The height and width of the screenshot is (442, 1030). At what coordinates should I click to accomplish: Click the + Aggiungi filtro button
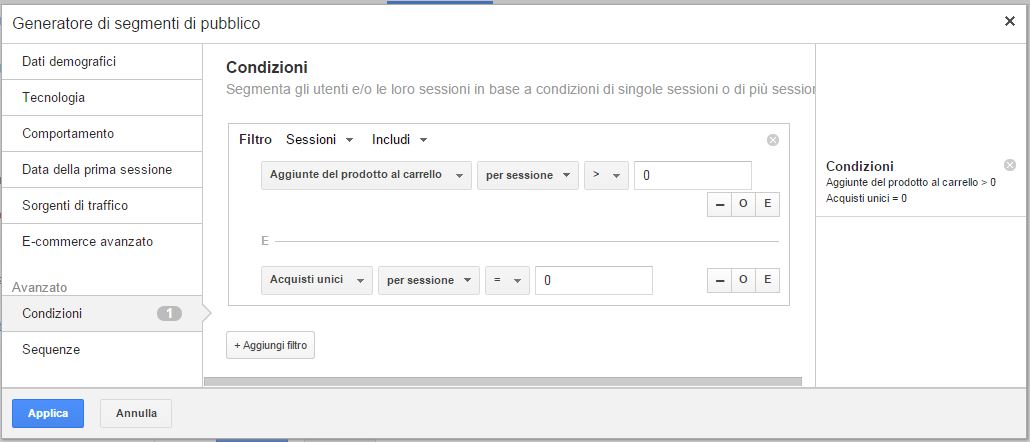(271, 345)
